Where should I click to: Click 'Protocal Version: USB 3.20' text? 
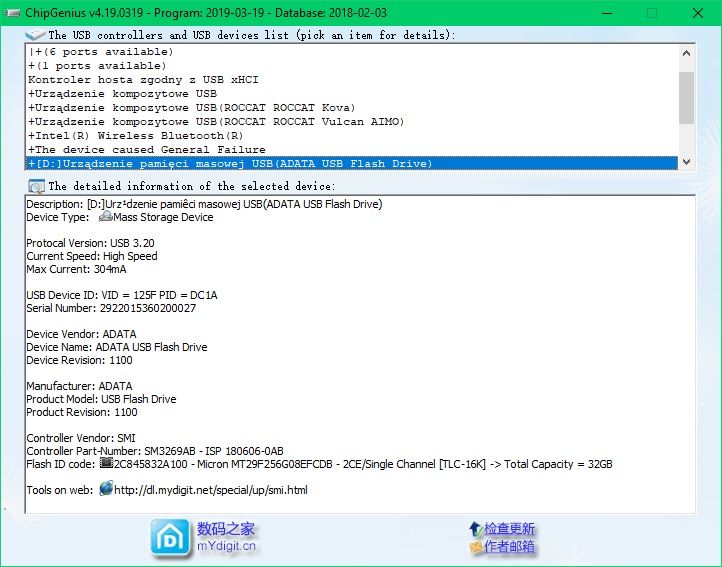click(90, 243)
